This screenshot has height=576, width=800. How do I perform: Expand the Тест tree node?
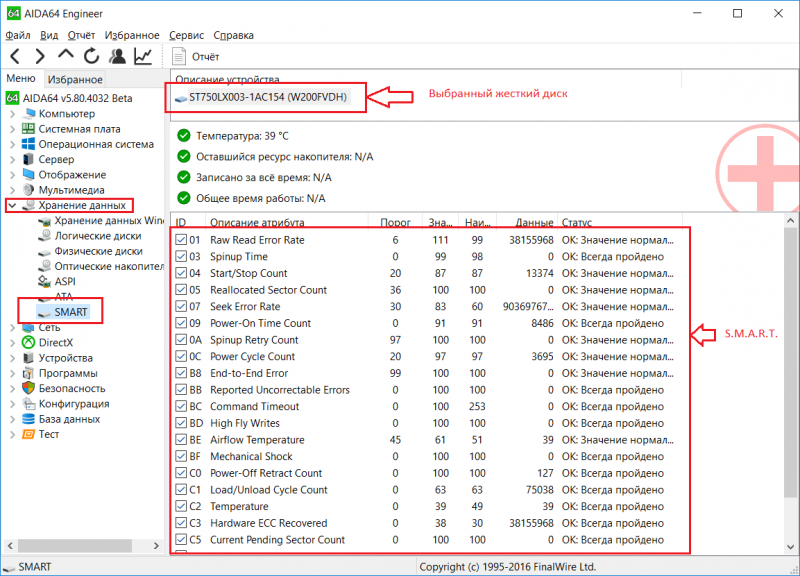[13, 435]
